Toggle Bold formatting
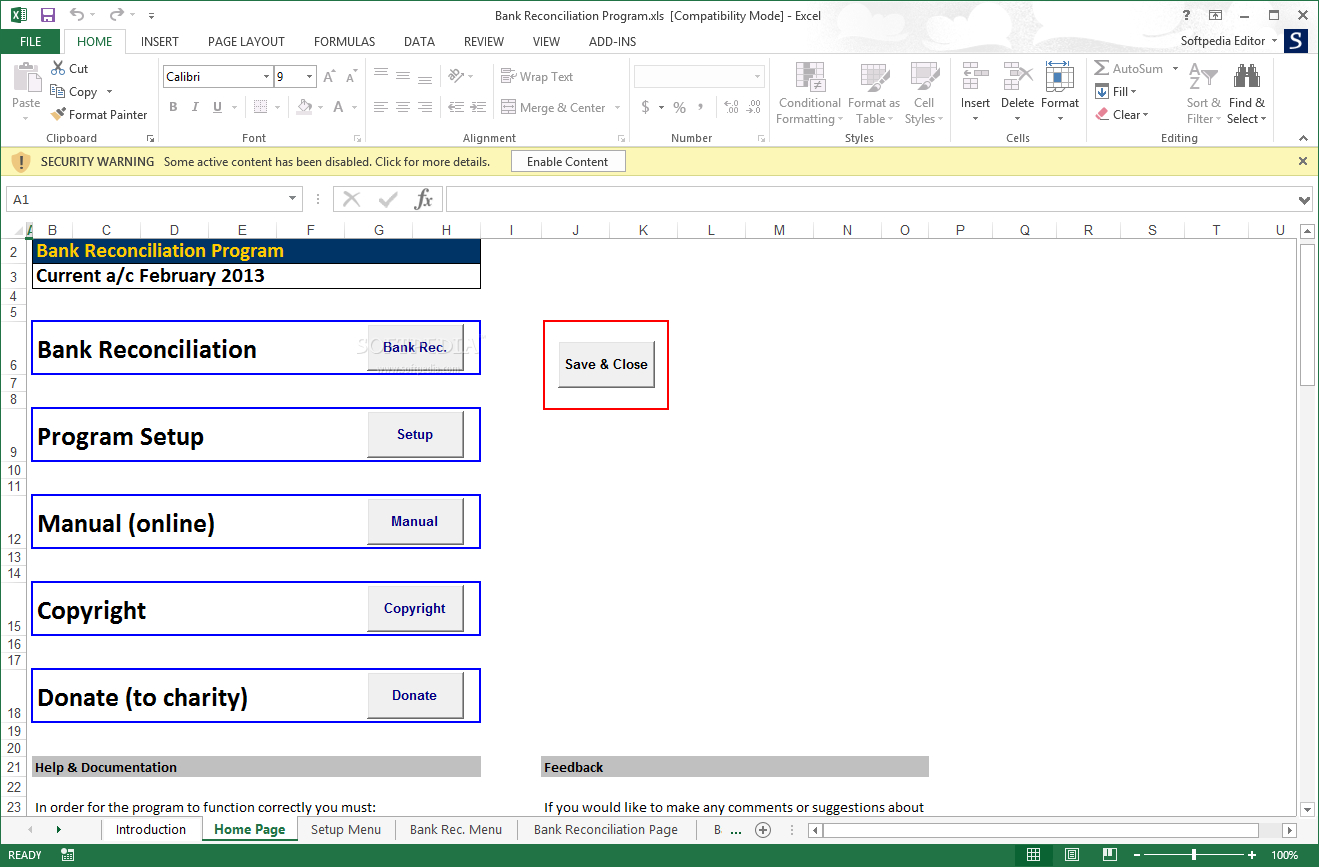The width and height of the screenshot is (1319, 867). click(173, 107)
